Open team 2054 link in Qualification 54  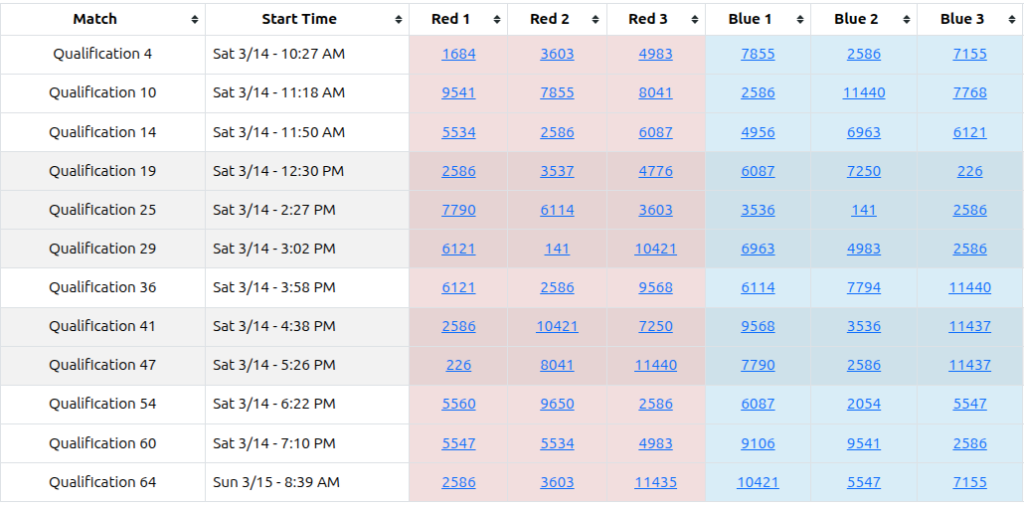[863, 404]
